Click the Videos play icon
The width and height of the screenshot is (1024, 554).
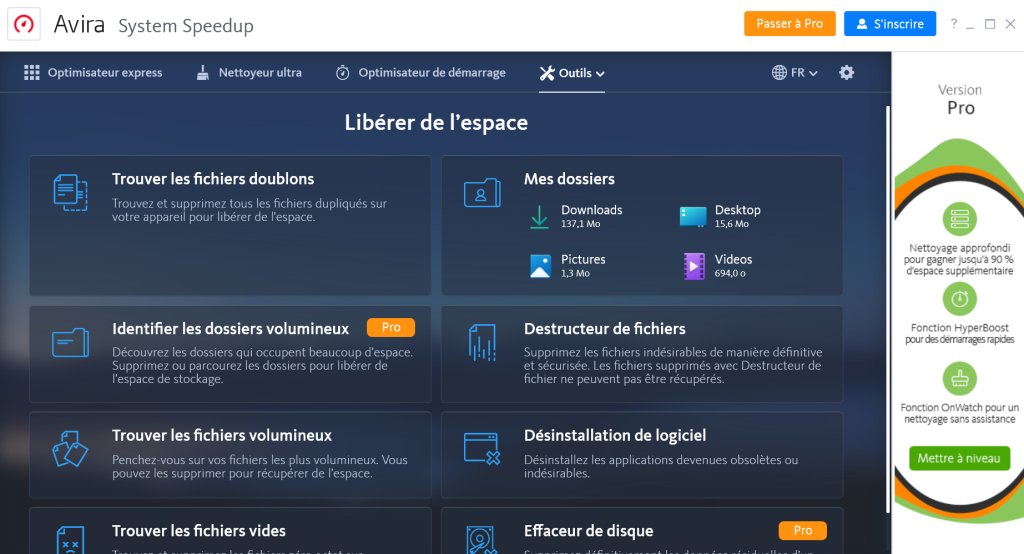694,266
